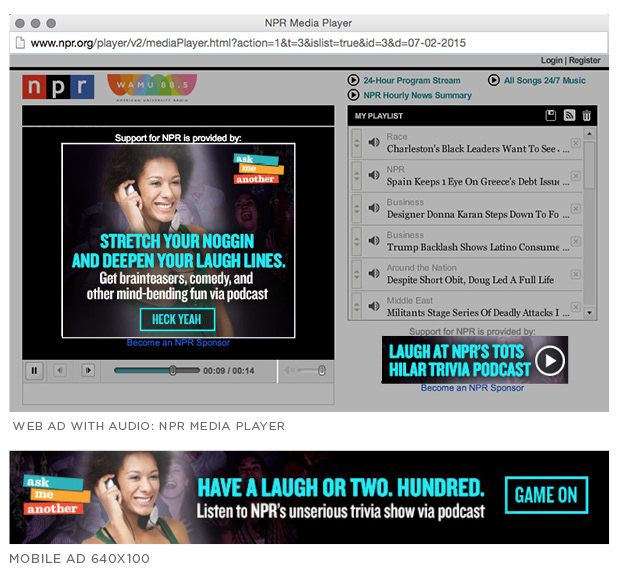Viewport: 619px width, 572px height.
Task: Skip to previous track in player
Action: (60, 370)
